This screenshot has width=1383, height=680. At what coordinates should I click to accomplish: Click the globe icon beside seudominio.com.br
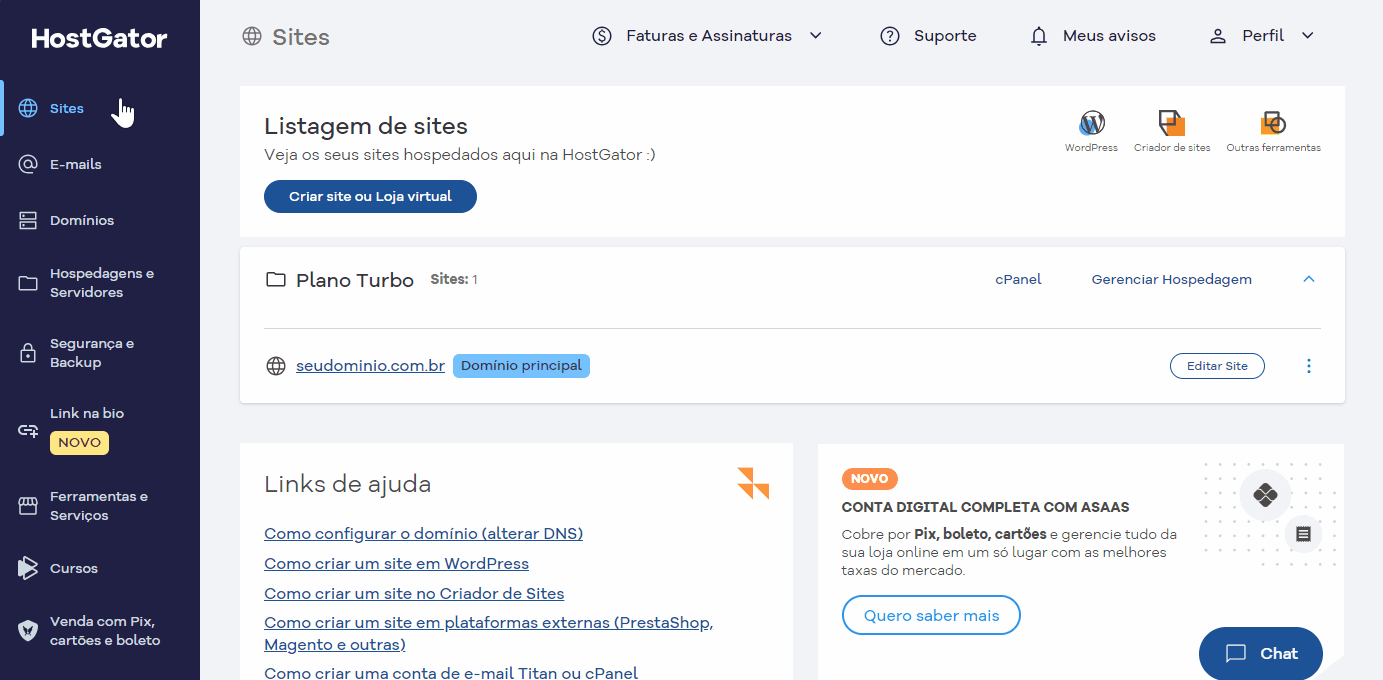[x=276, y=366]
